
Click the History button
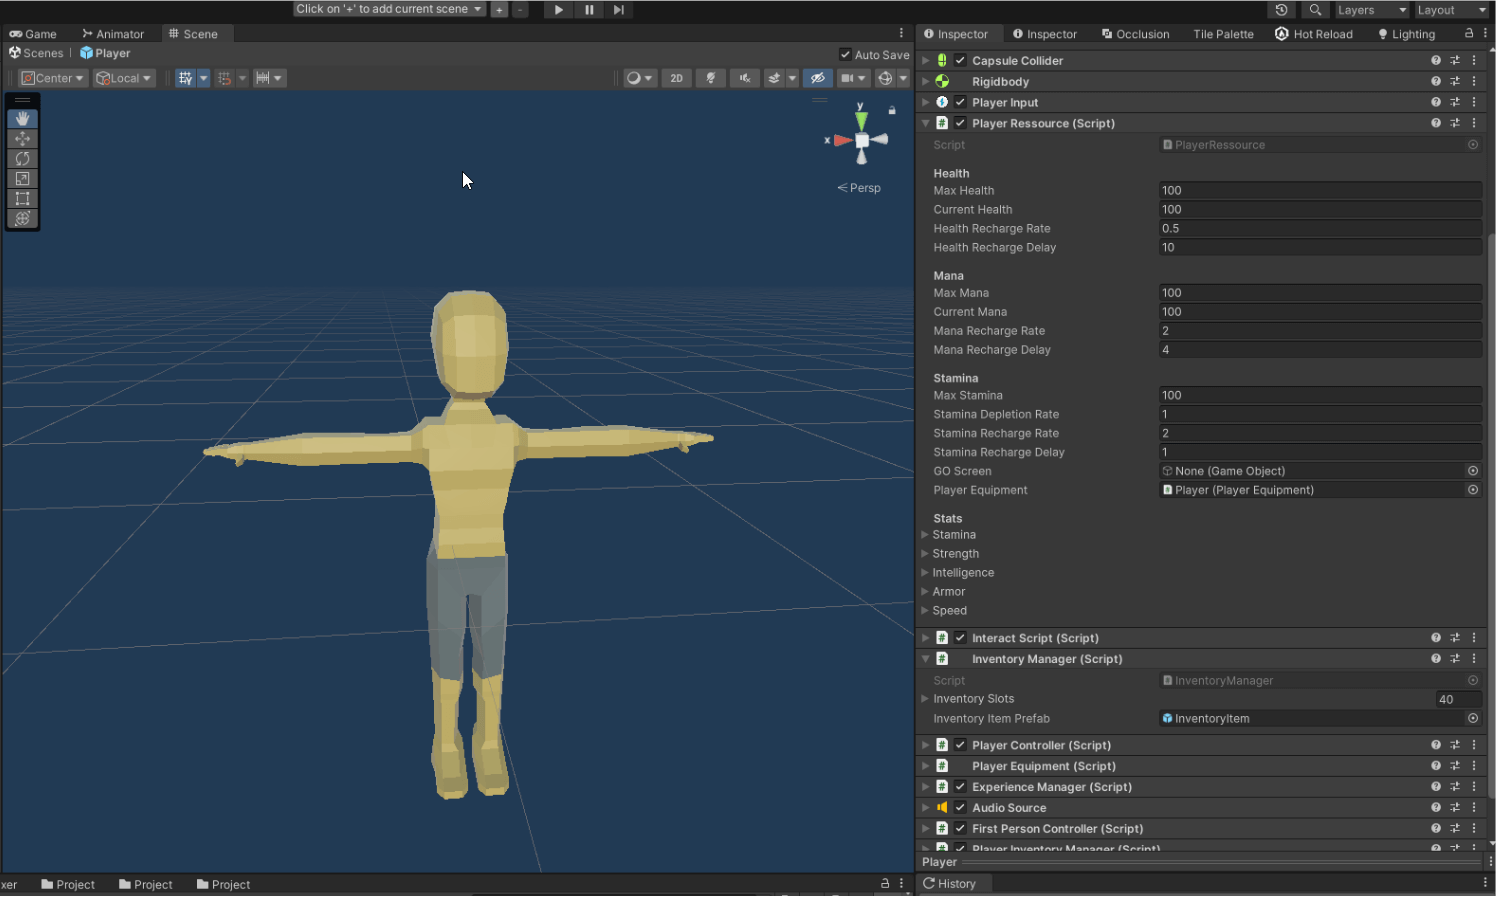949,884
